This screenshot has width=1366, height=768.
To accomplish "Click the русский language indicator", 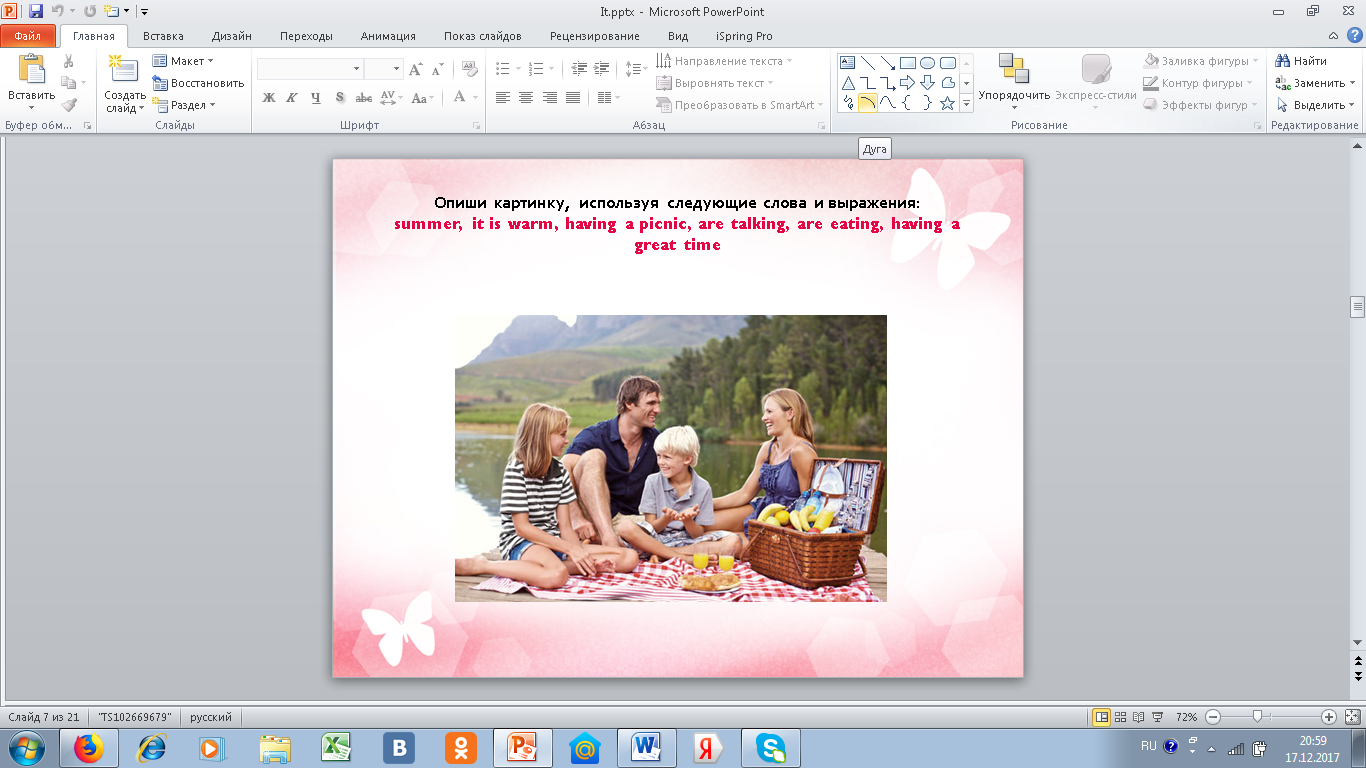I will 212,717.
